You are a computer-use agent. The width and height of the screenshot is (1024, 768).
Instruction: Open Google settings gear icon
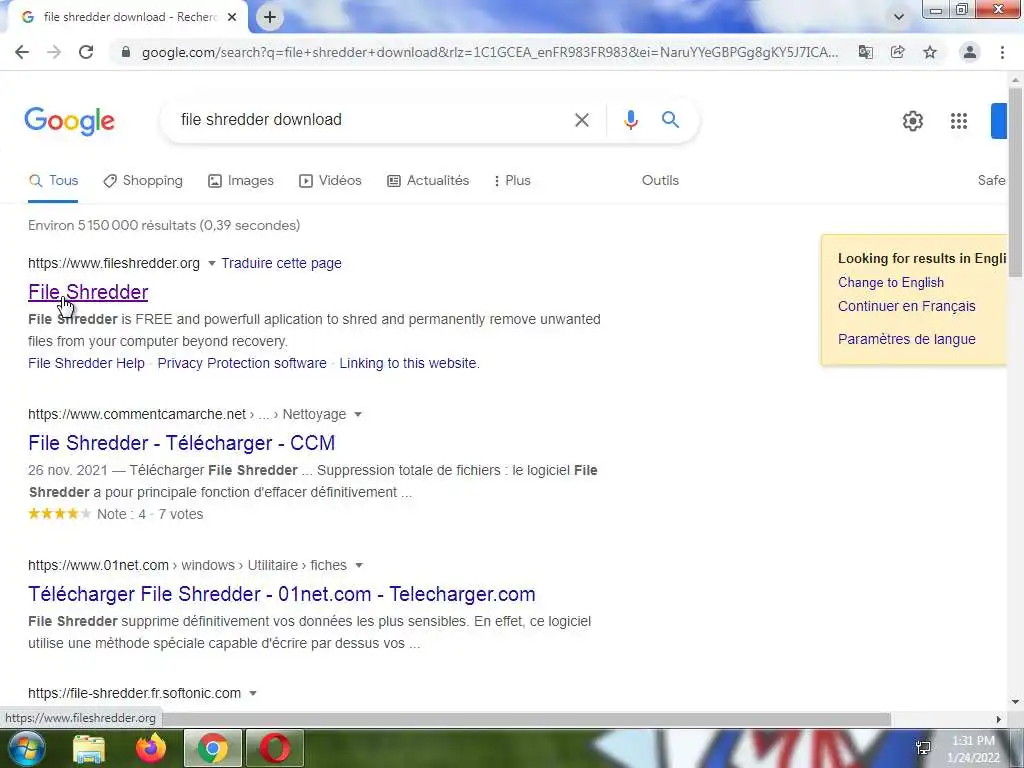click(x=913, y=121)
